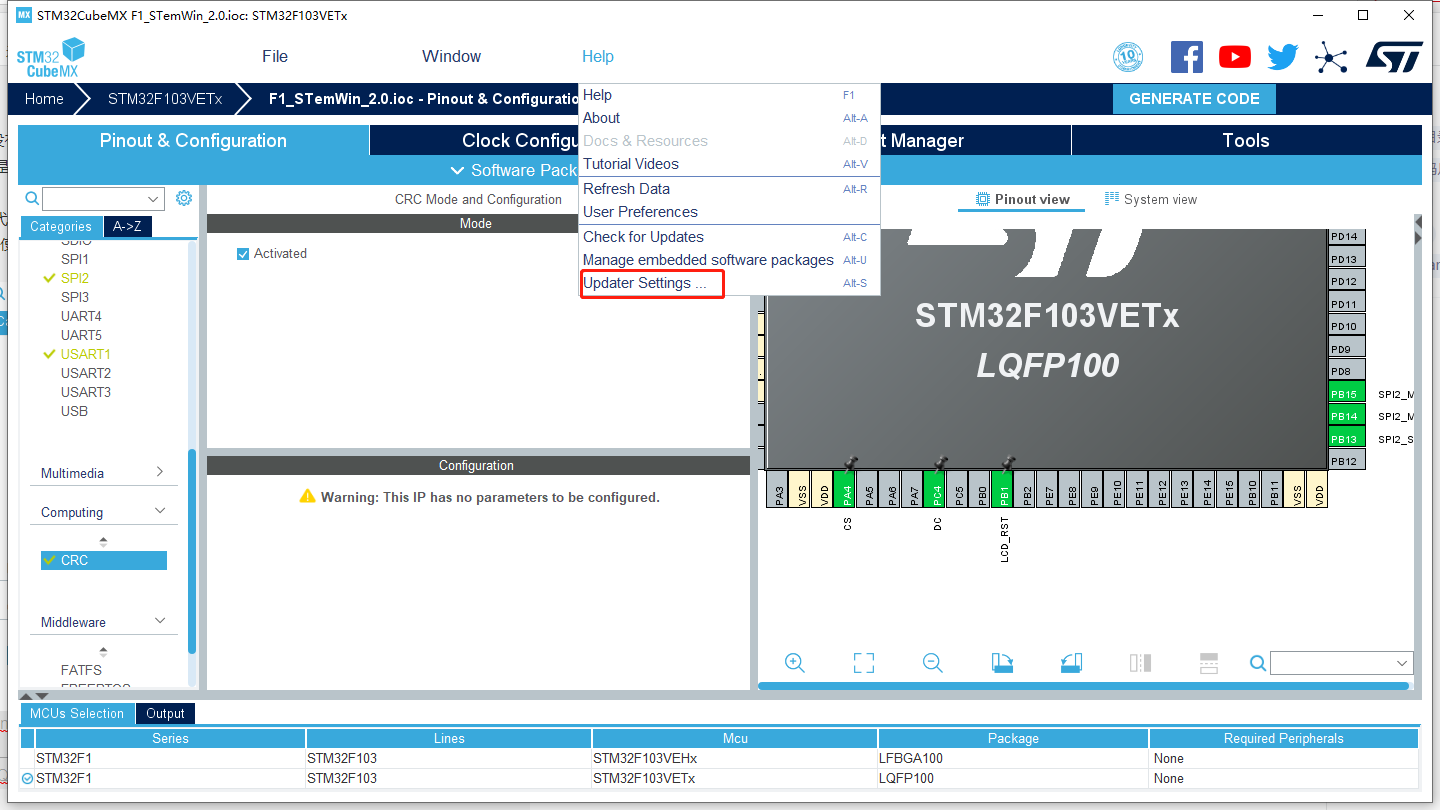Open ST's Facebook page icon

(x=1187, y=57)
